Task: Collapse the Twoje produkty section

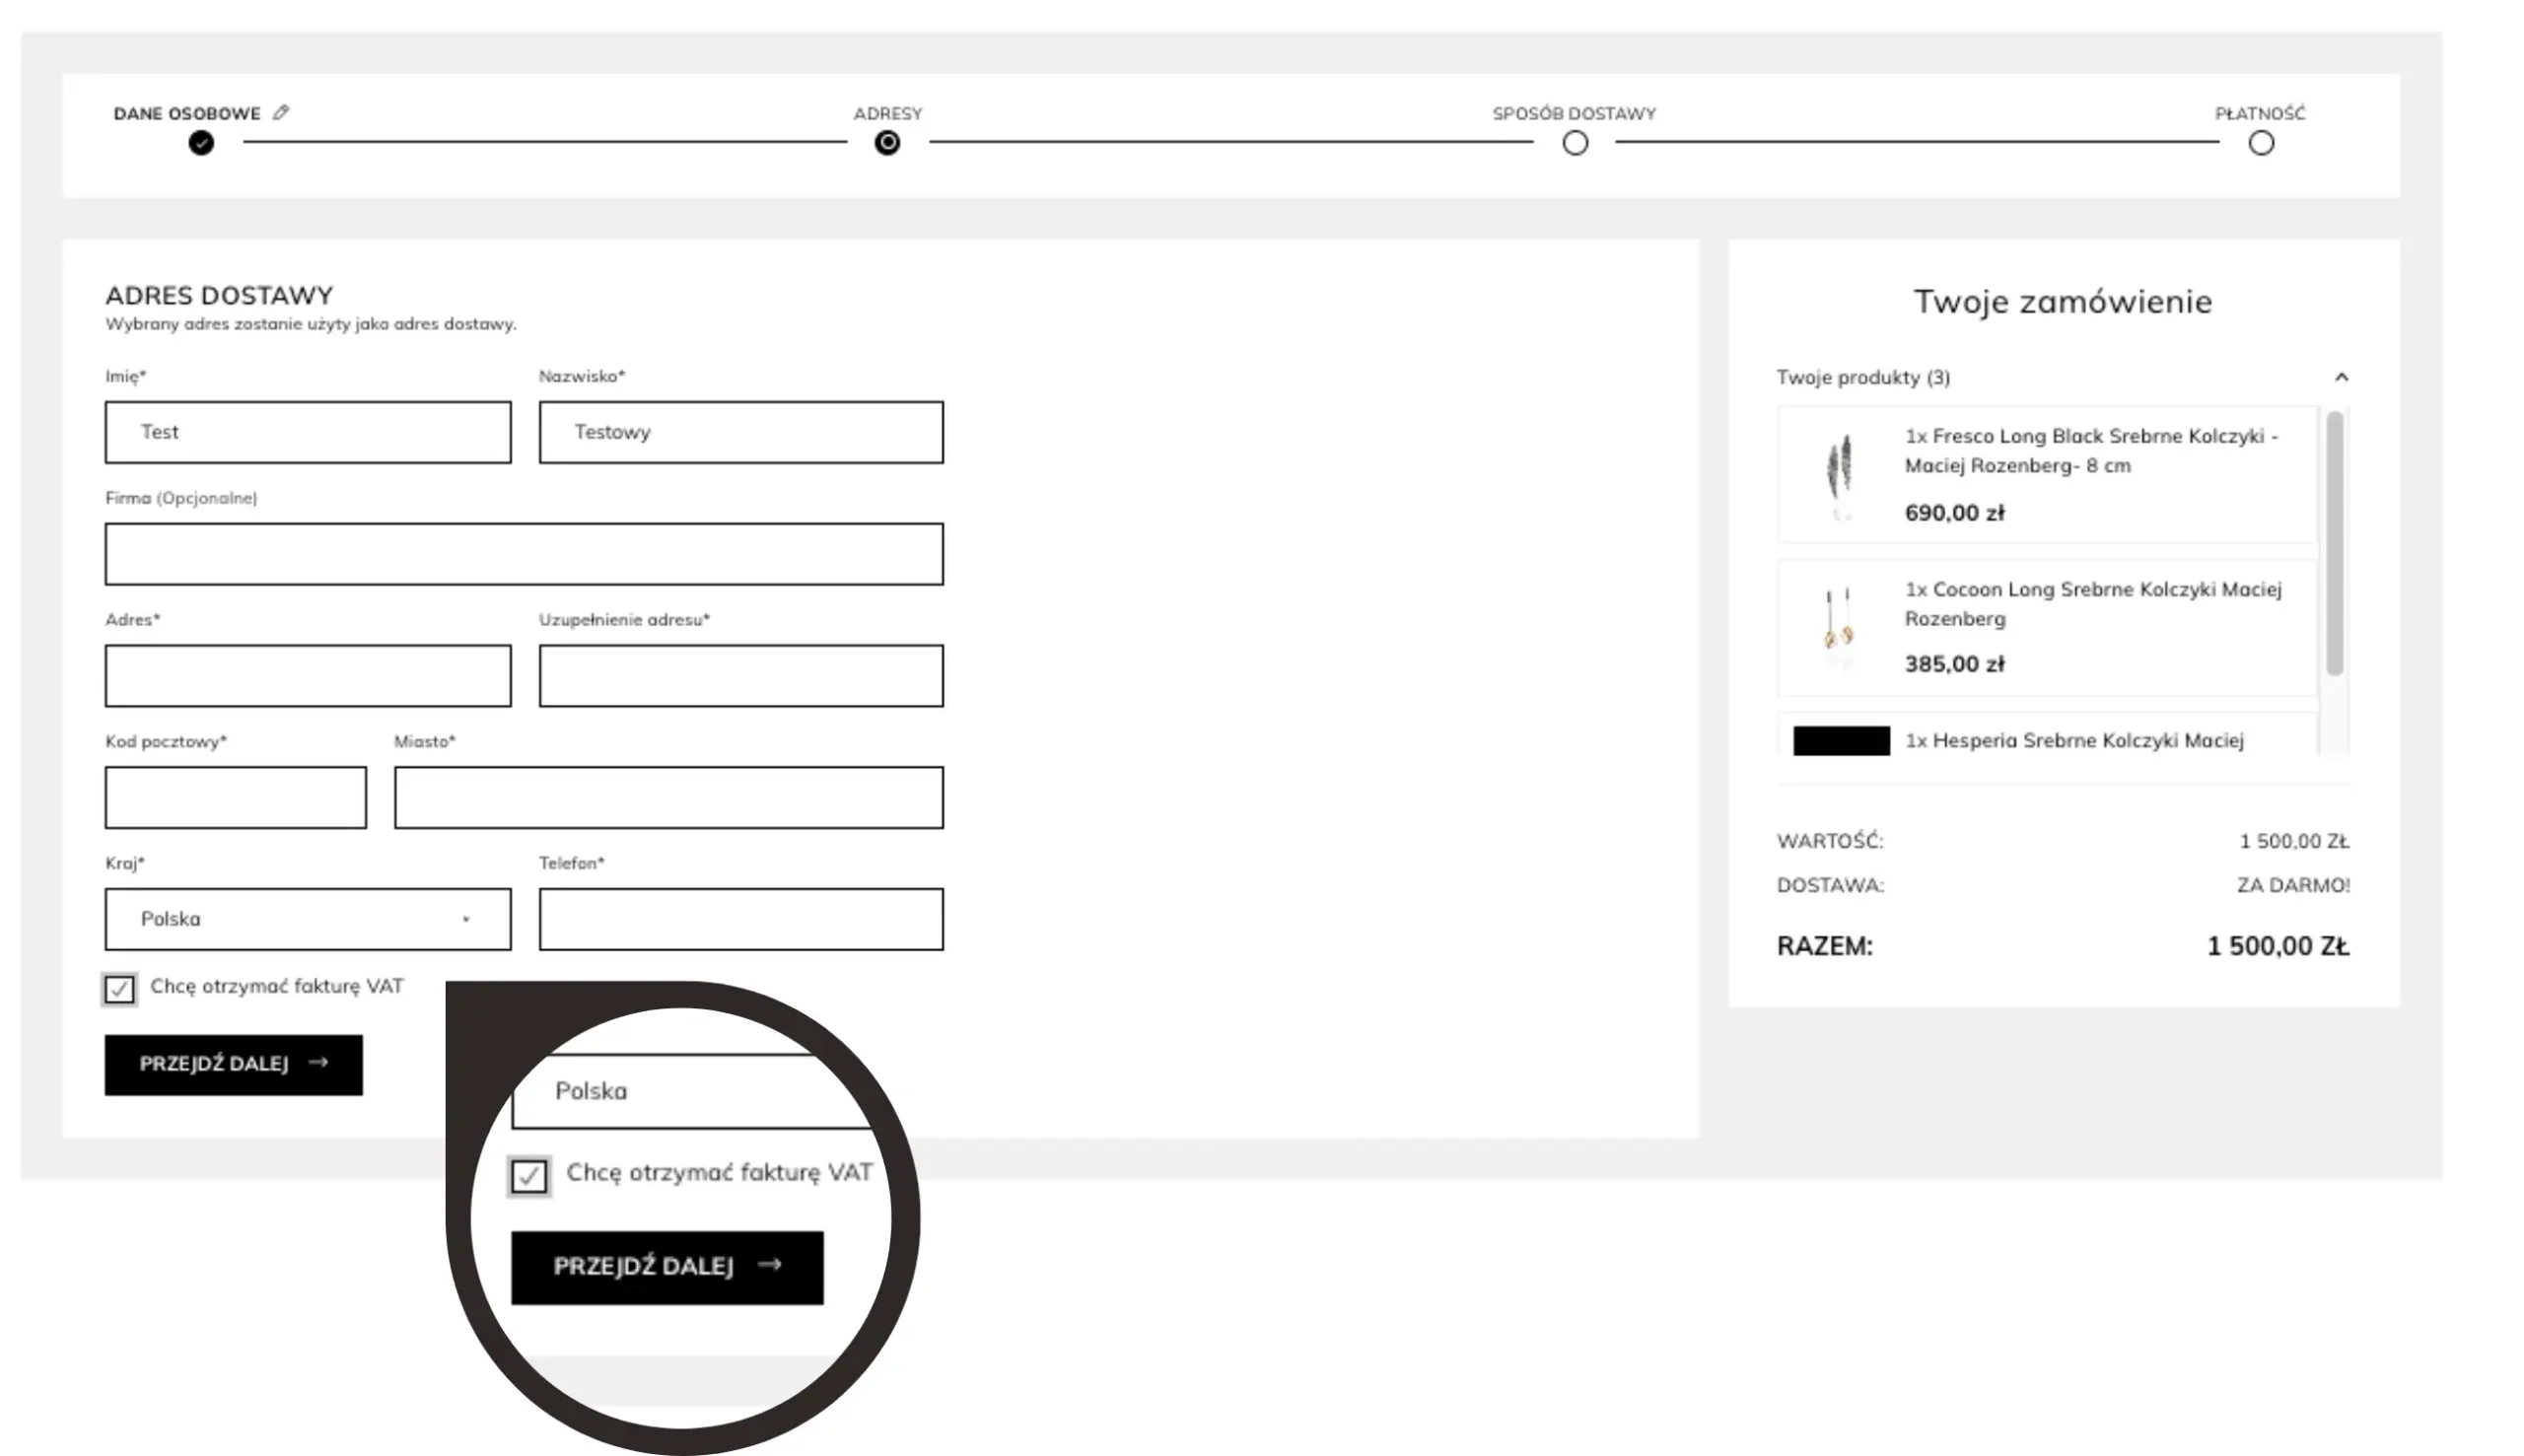Action: (2342, 377)
